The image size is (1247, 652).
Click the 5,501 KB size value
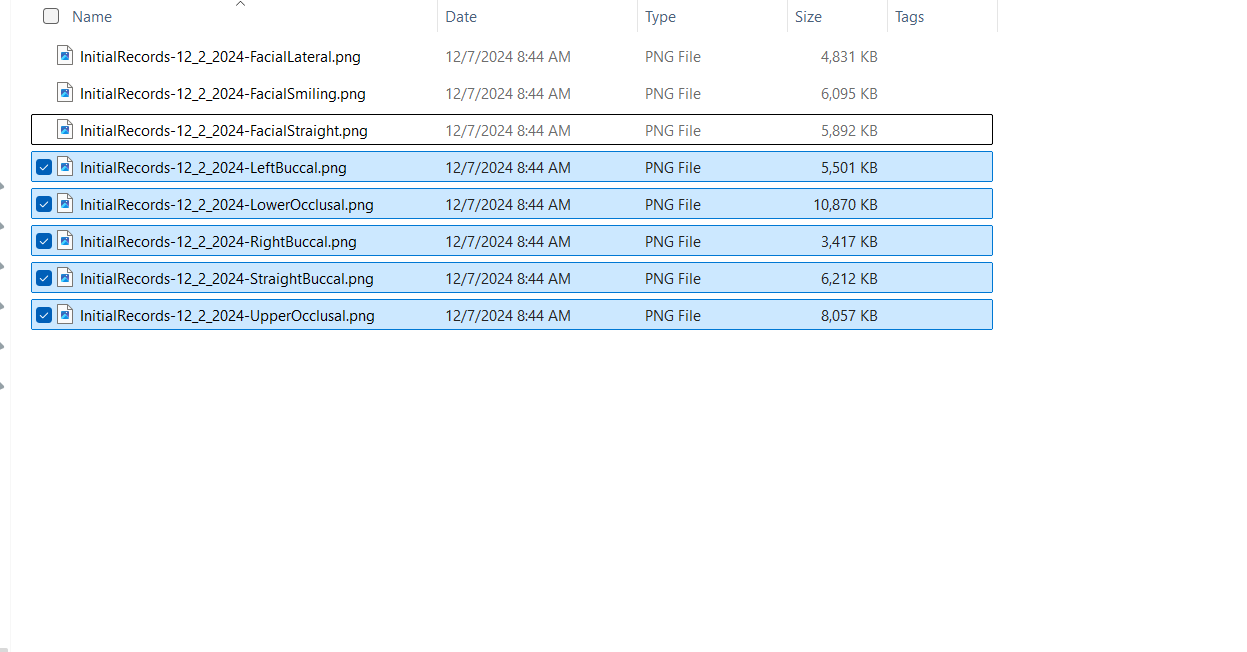tap(849, 168)
